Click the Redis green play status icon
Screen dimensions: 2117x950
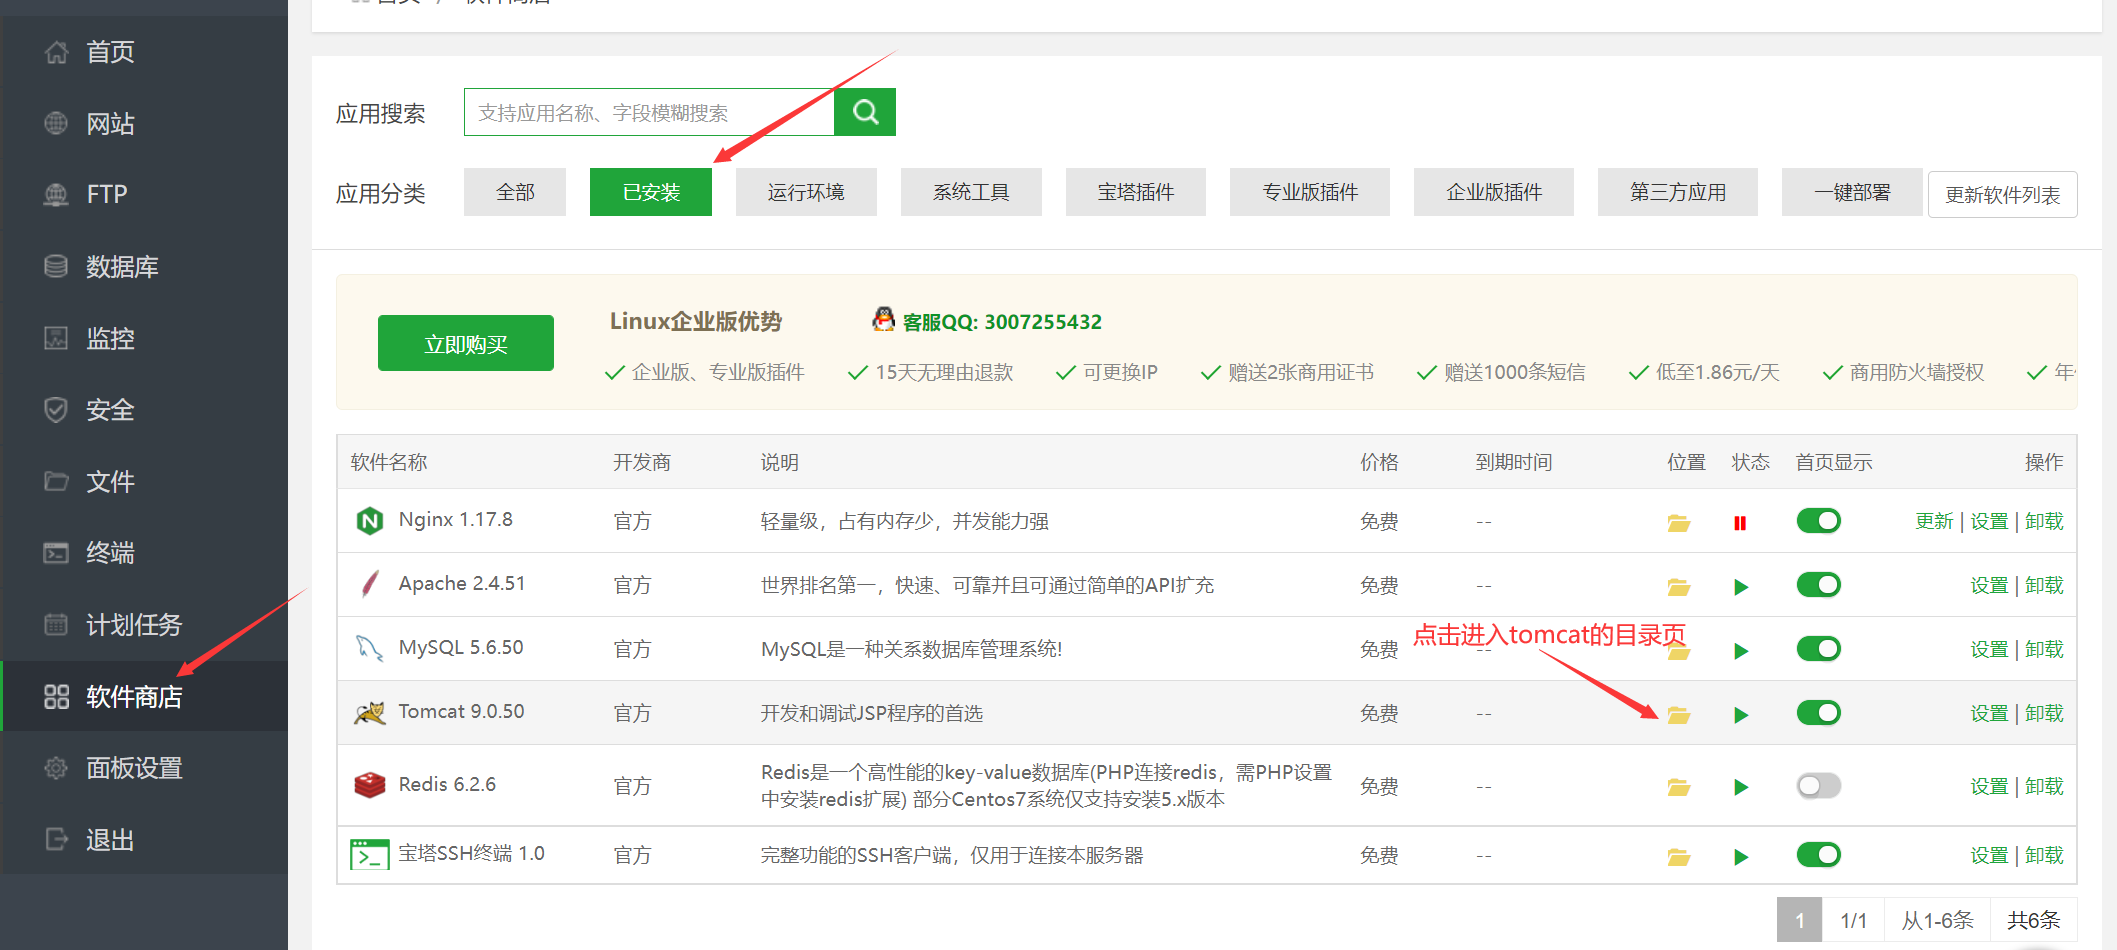point(1741,787)
